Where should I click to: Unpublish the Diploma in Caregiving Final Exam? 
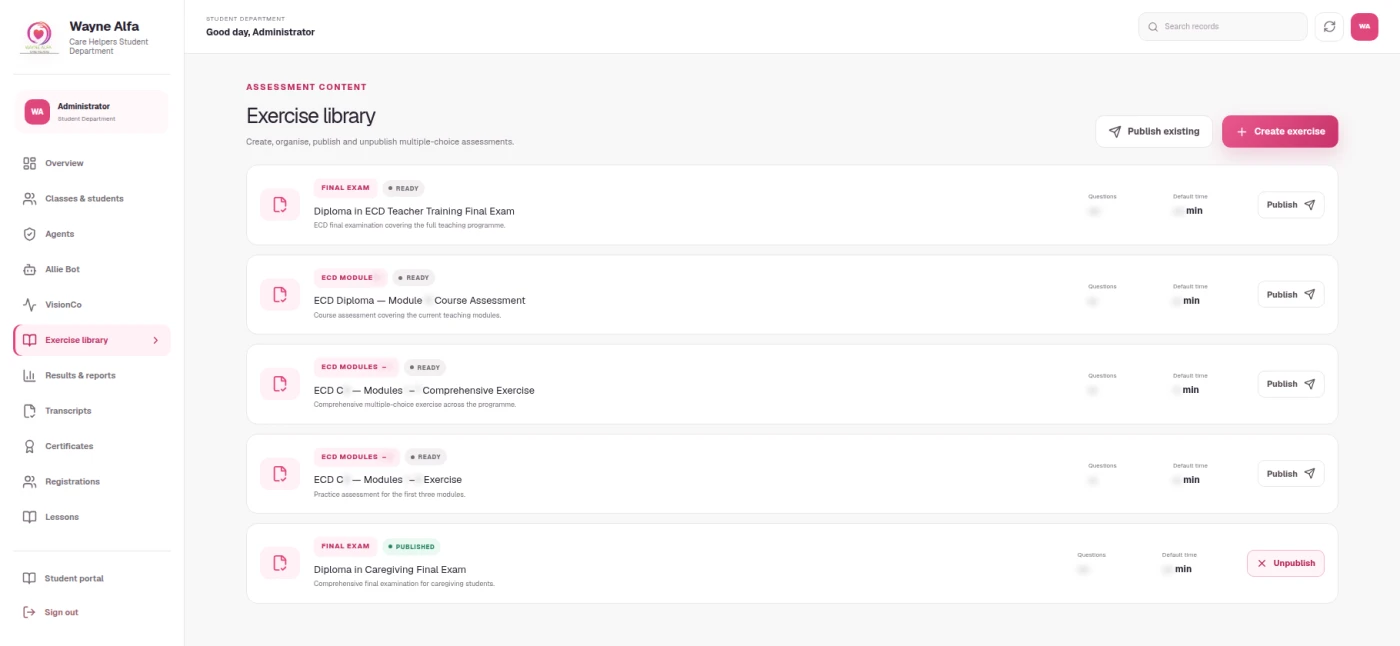(x=1286, y=563)
